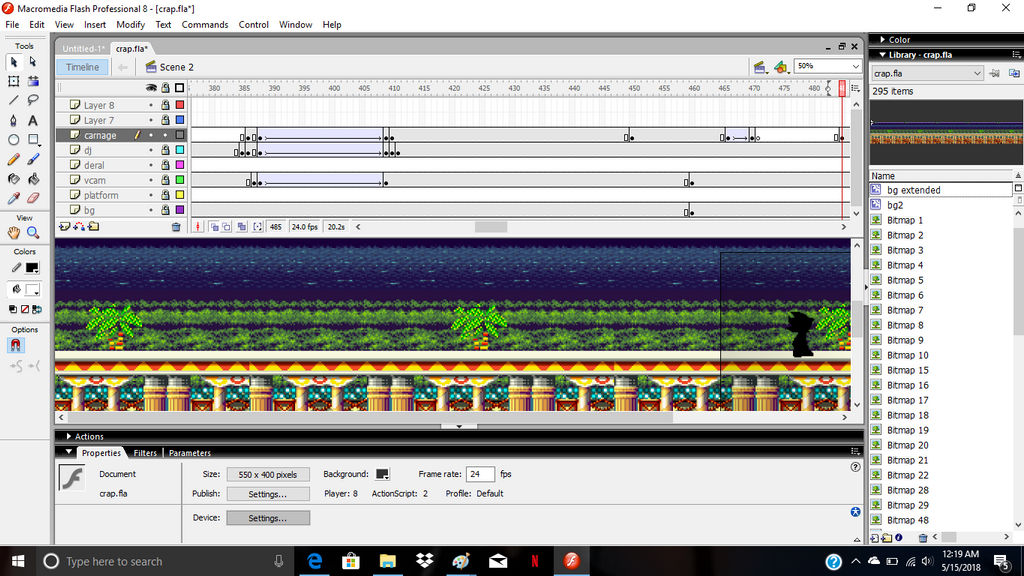Open the Commands menu
1024x576 pixels.
pyautogui.click(x=204, y=25)
